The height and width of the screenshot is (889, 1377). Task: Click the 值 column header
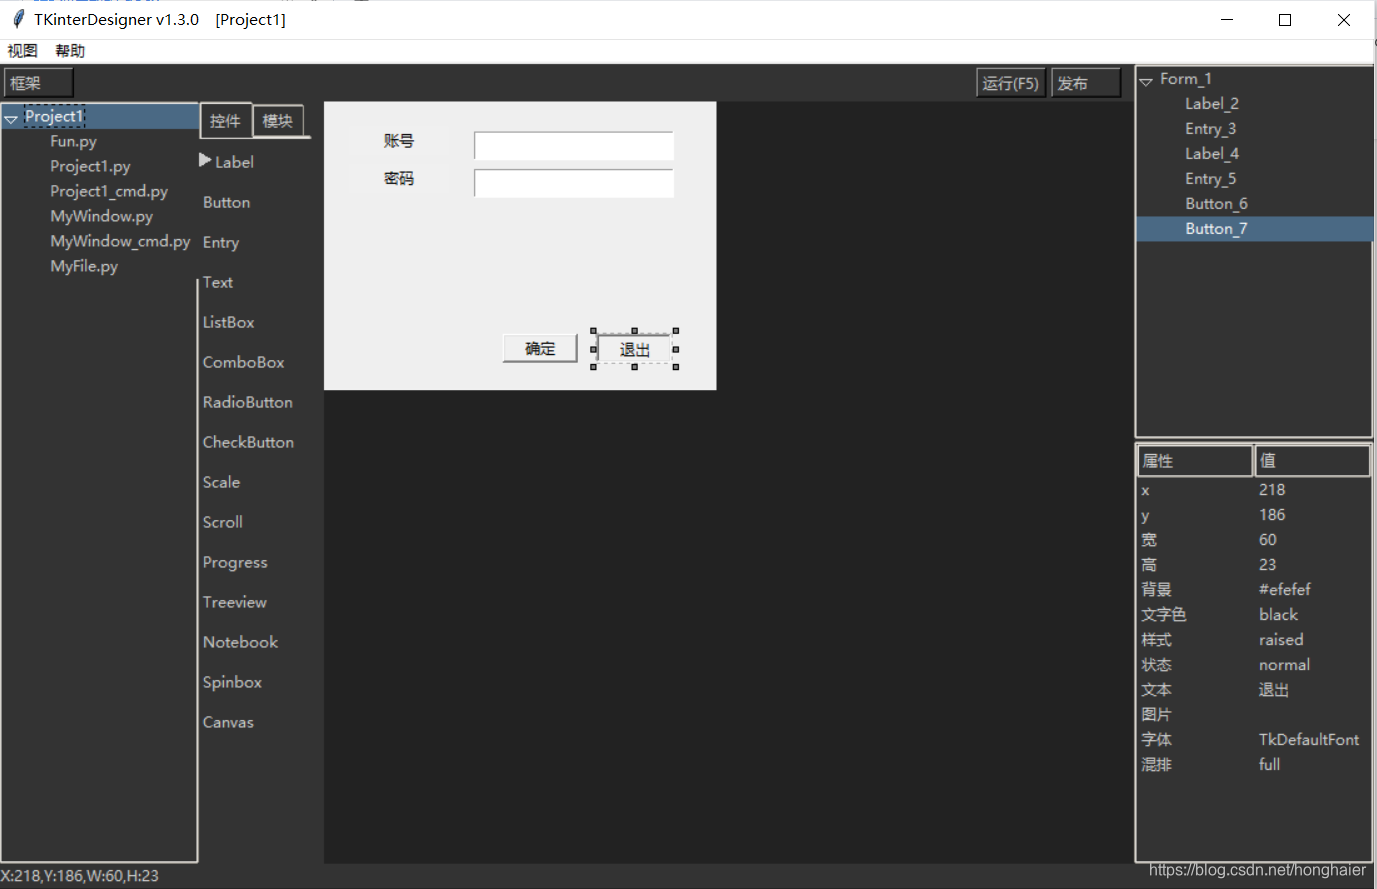pos(1313,461)
